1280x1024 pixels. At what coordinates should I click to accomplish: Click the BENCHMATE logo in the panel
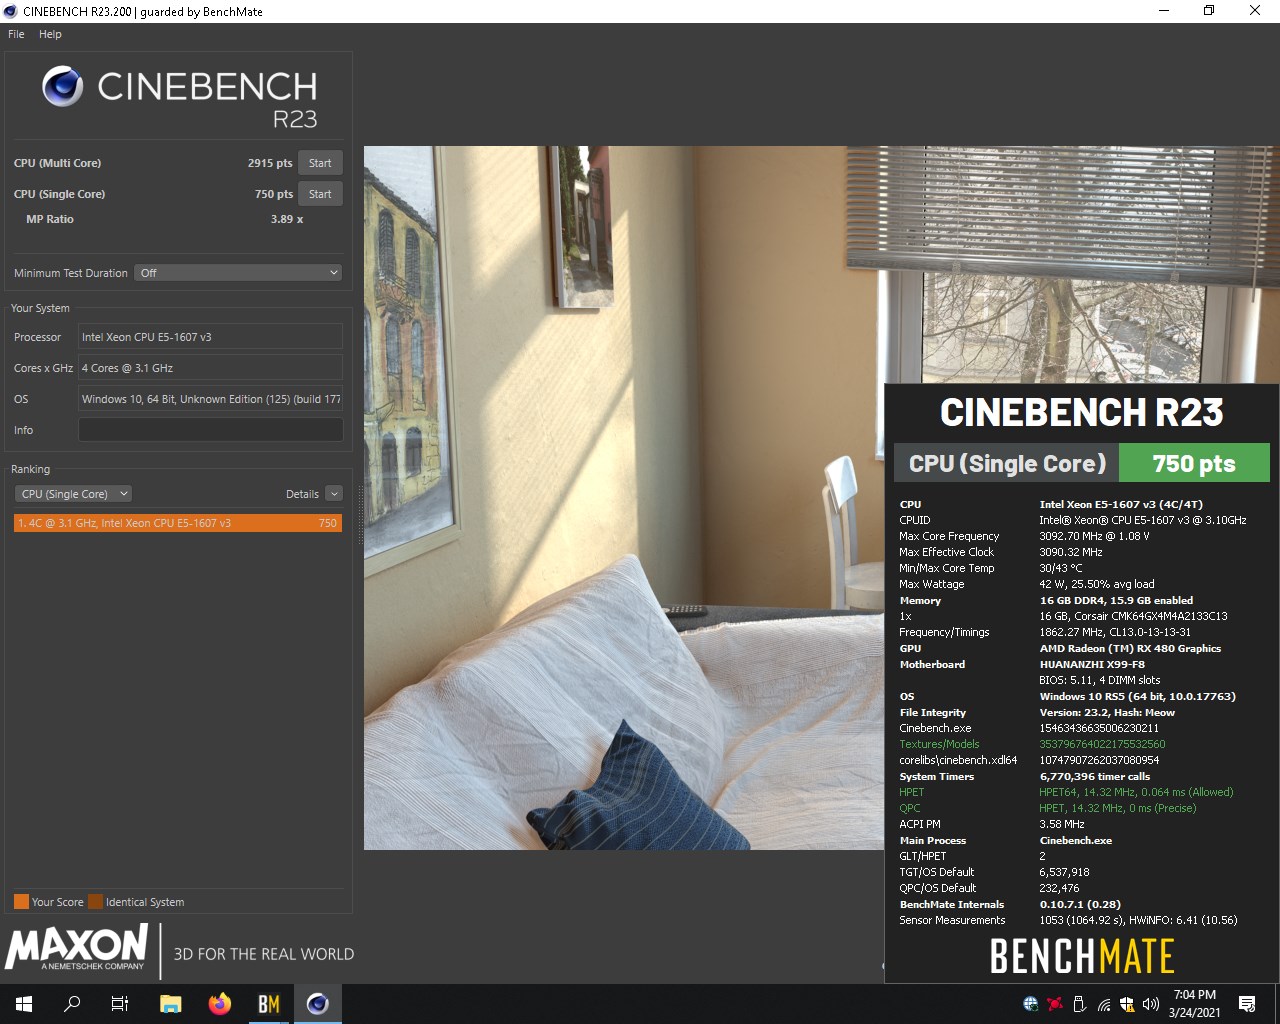[1082, 956]
